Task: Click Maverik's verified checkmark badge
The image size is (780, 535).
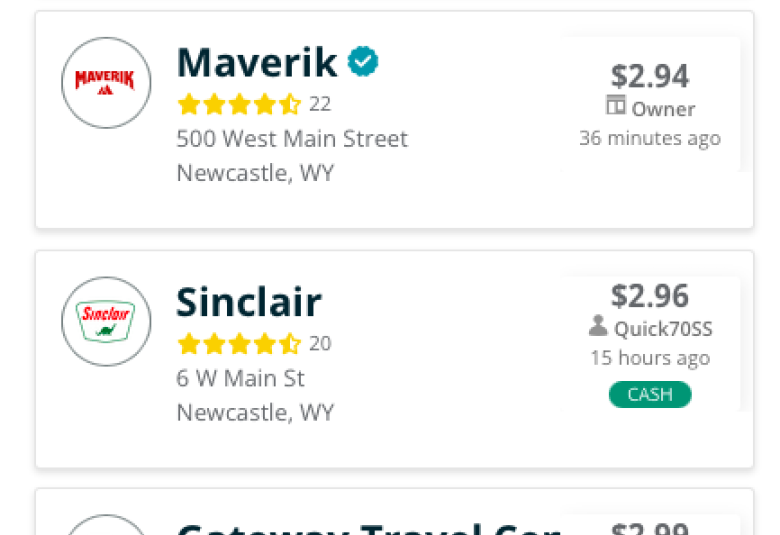Action: tap(363, 61)
